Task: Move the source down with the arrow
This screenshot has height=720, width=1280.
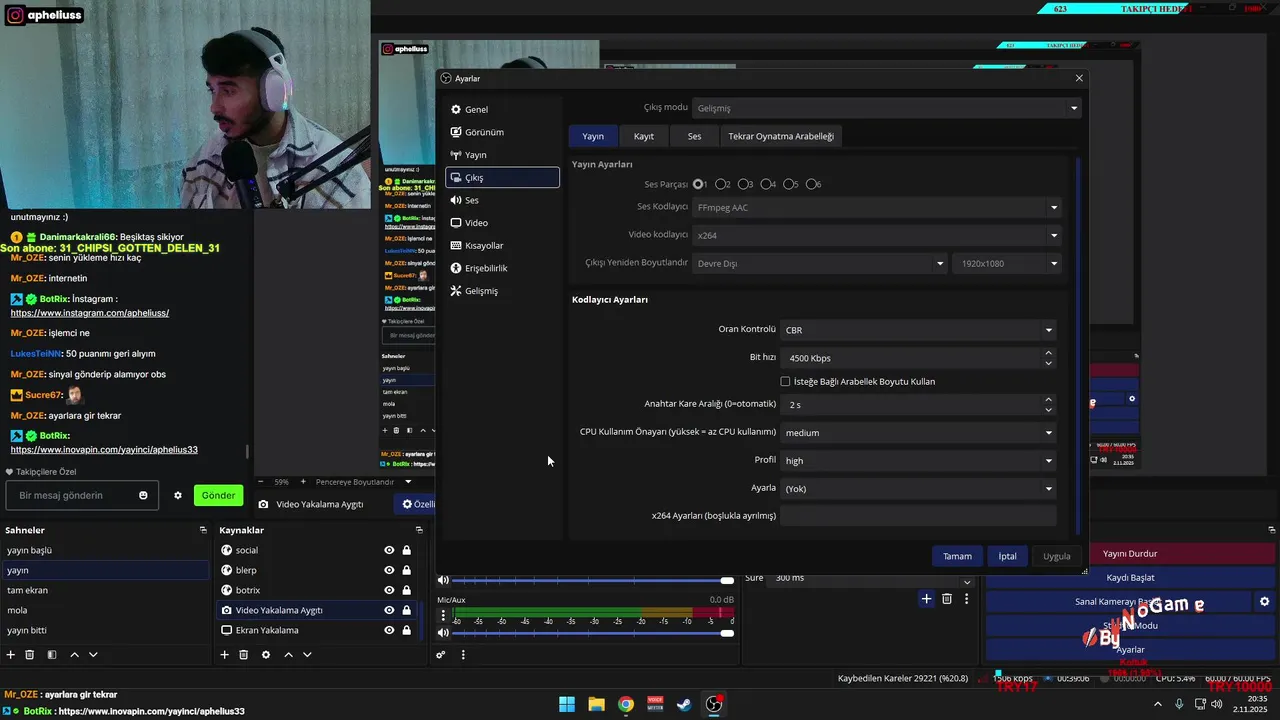Action: pyautogui.click(x=307, y=655)
